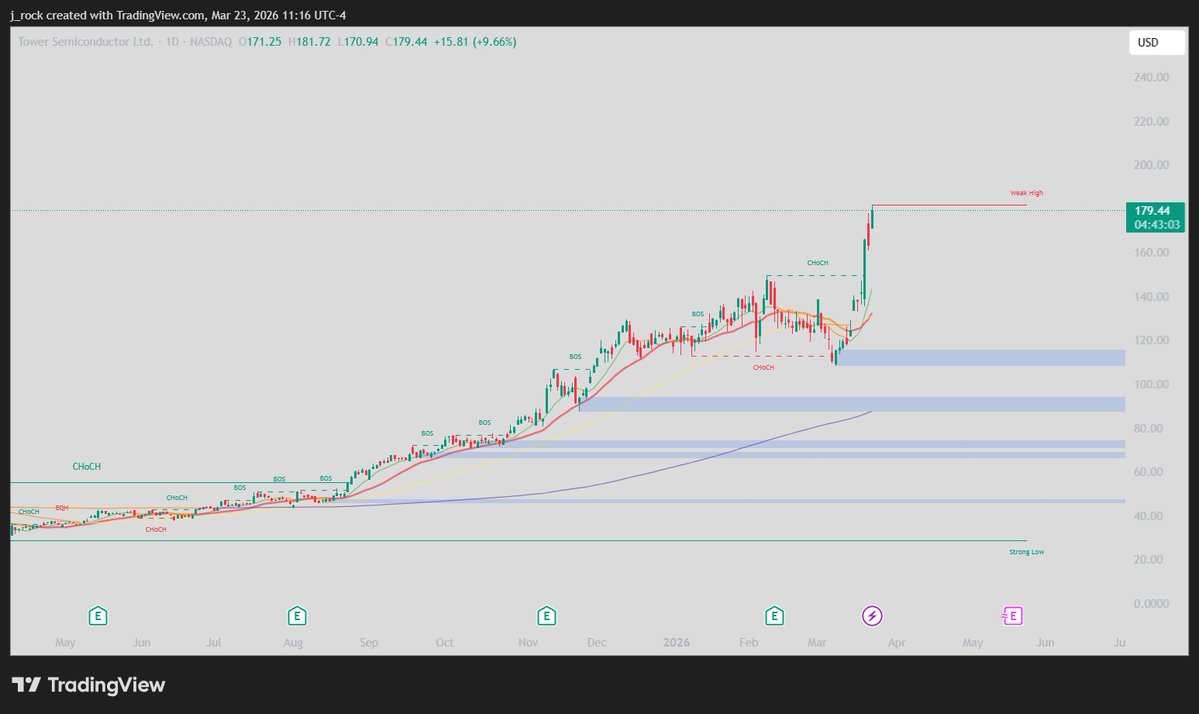Open the USD currency selector
Viewport: 1199px width, 714px height.
click(1156, 43)
